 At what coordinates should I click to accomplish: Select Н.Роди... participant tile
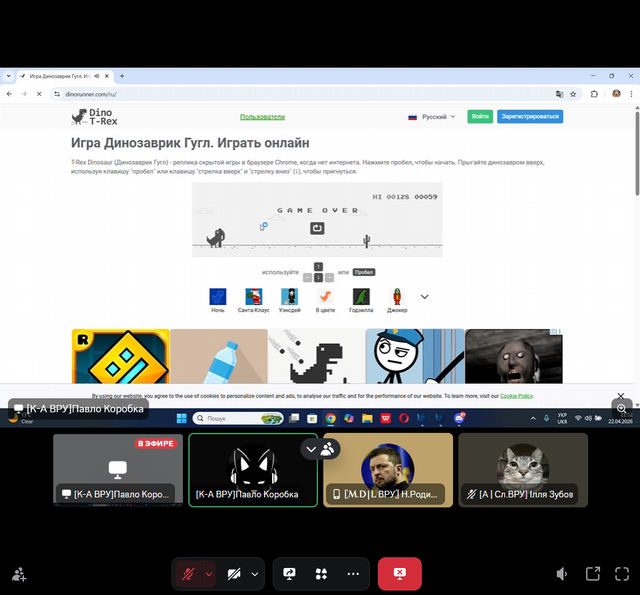tap(388, 470)
